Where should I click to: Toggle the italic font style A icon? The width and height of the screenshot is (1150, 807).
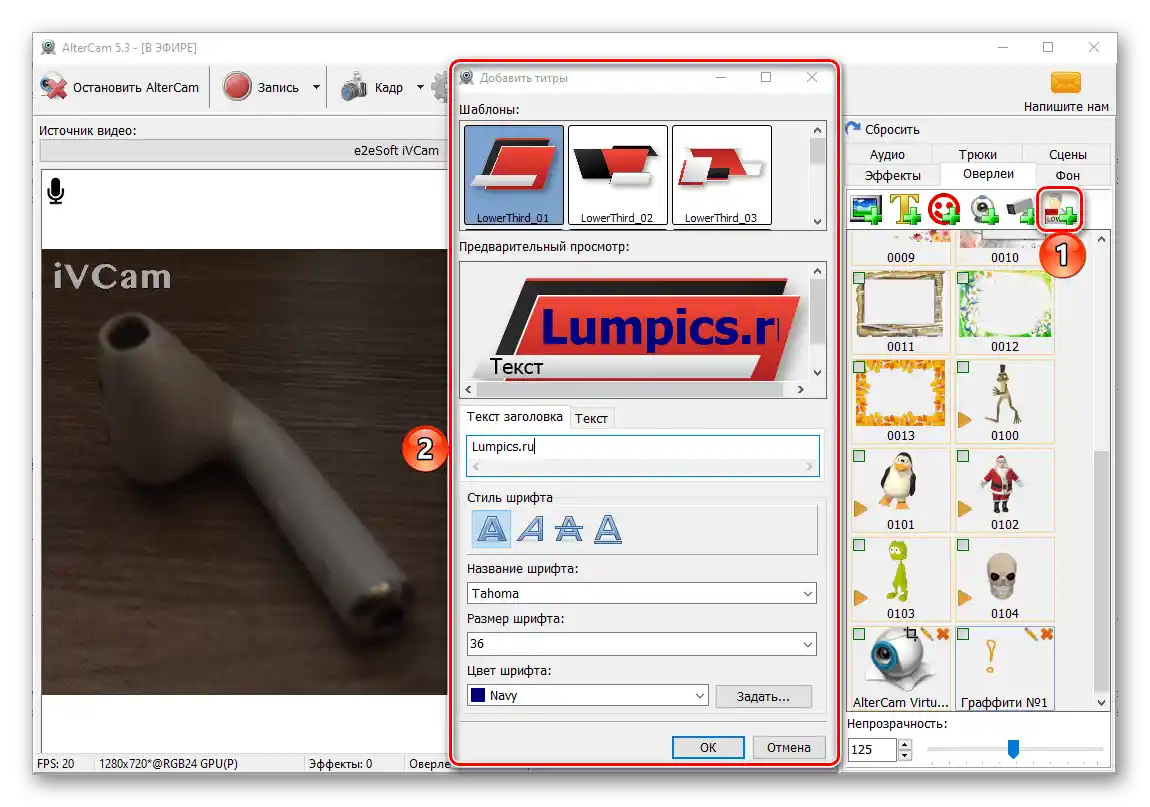(x=530, y=529)
